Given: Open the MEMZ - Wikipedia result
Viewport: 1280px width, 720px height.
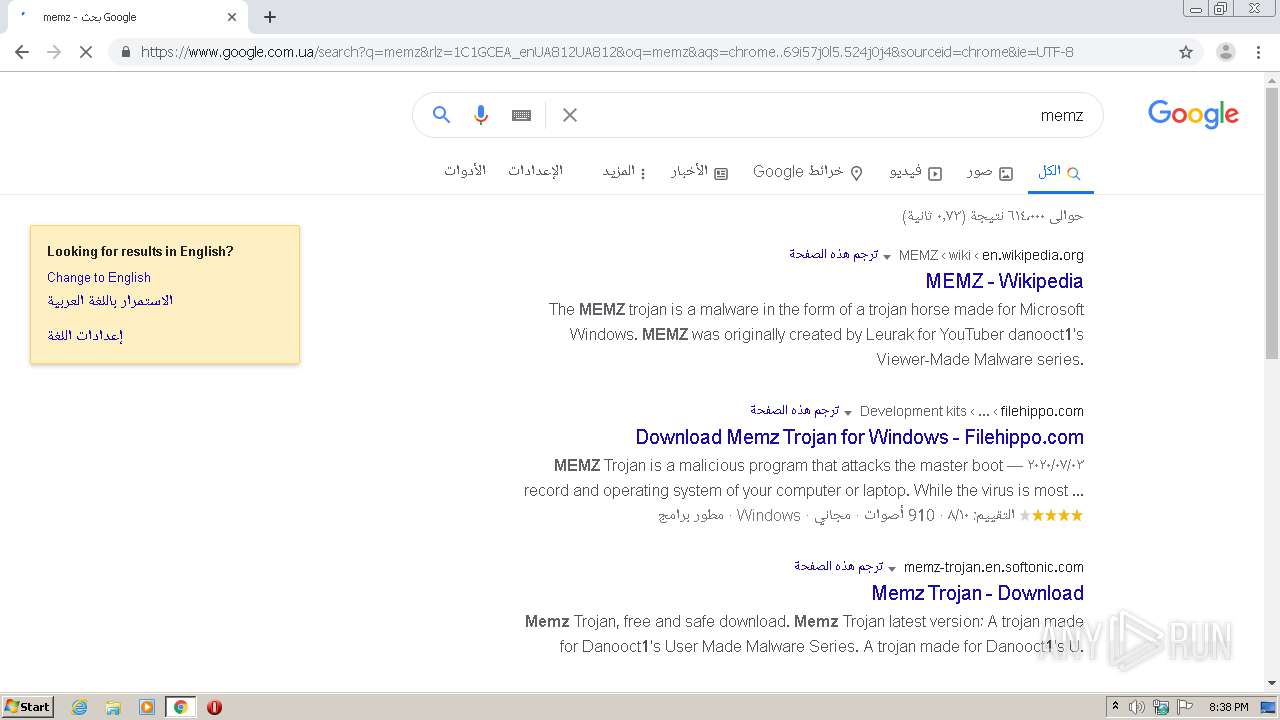Looking at the screenshot, I should click(x=1004, y=281).
